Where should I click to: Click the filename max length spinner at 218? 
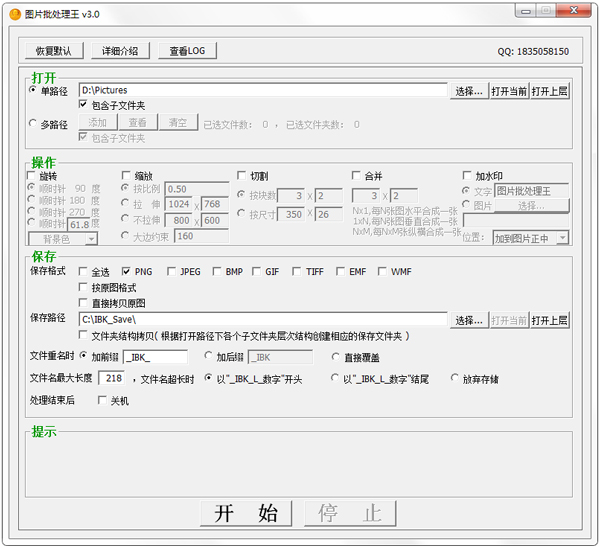(x=113, y=378)
